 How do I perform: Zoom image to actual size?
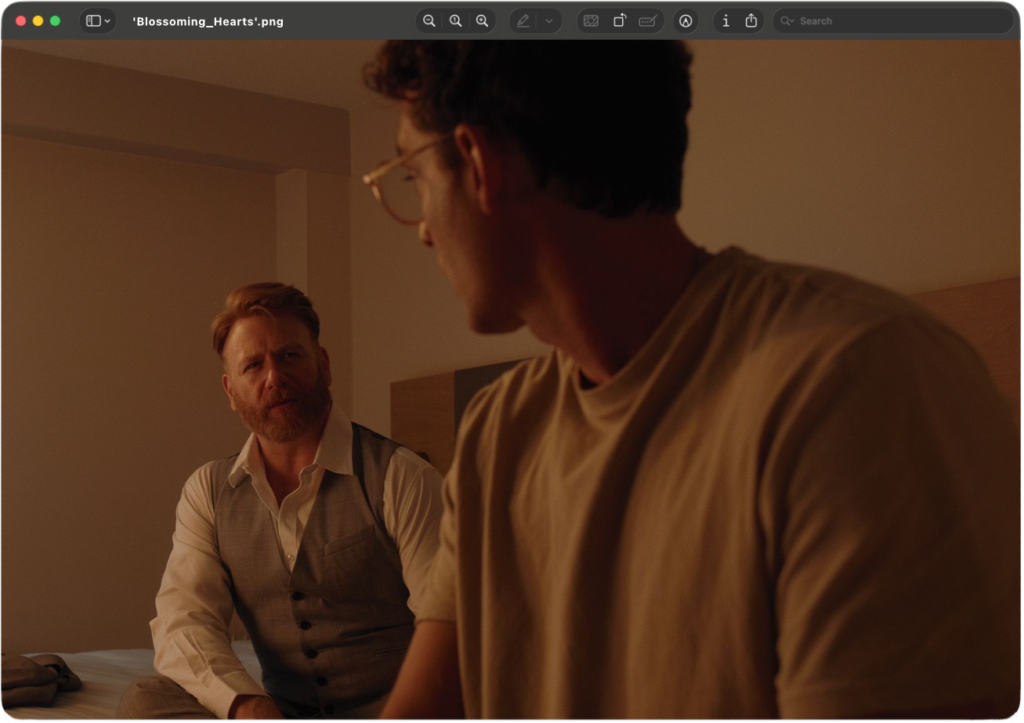click(455, 21)
